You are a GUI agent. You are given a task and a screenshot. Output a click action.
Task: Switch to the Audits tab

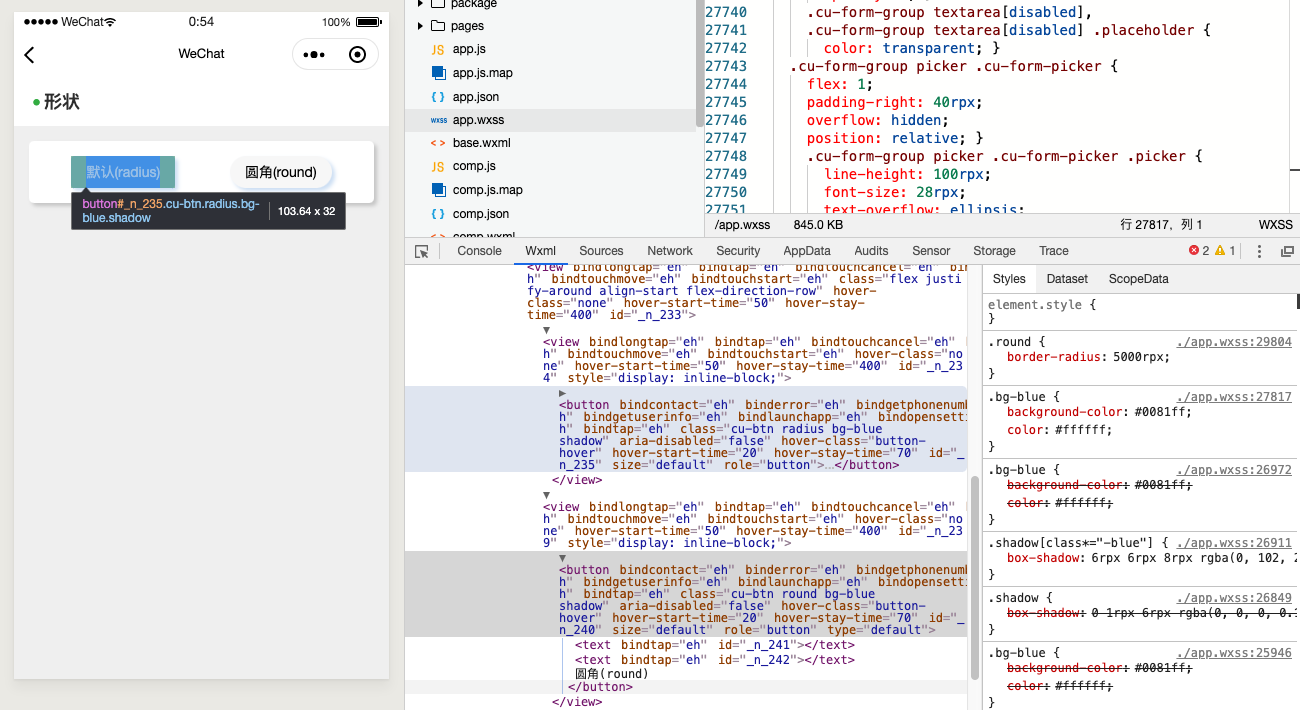click(x=871, y=251)
